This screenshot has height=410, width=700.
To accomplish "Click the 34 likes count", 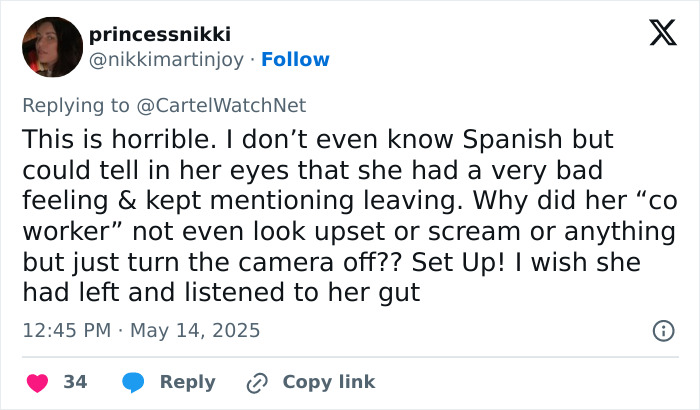I will (x=75, y=382).
